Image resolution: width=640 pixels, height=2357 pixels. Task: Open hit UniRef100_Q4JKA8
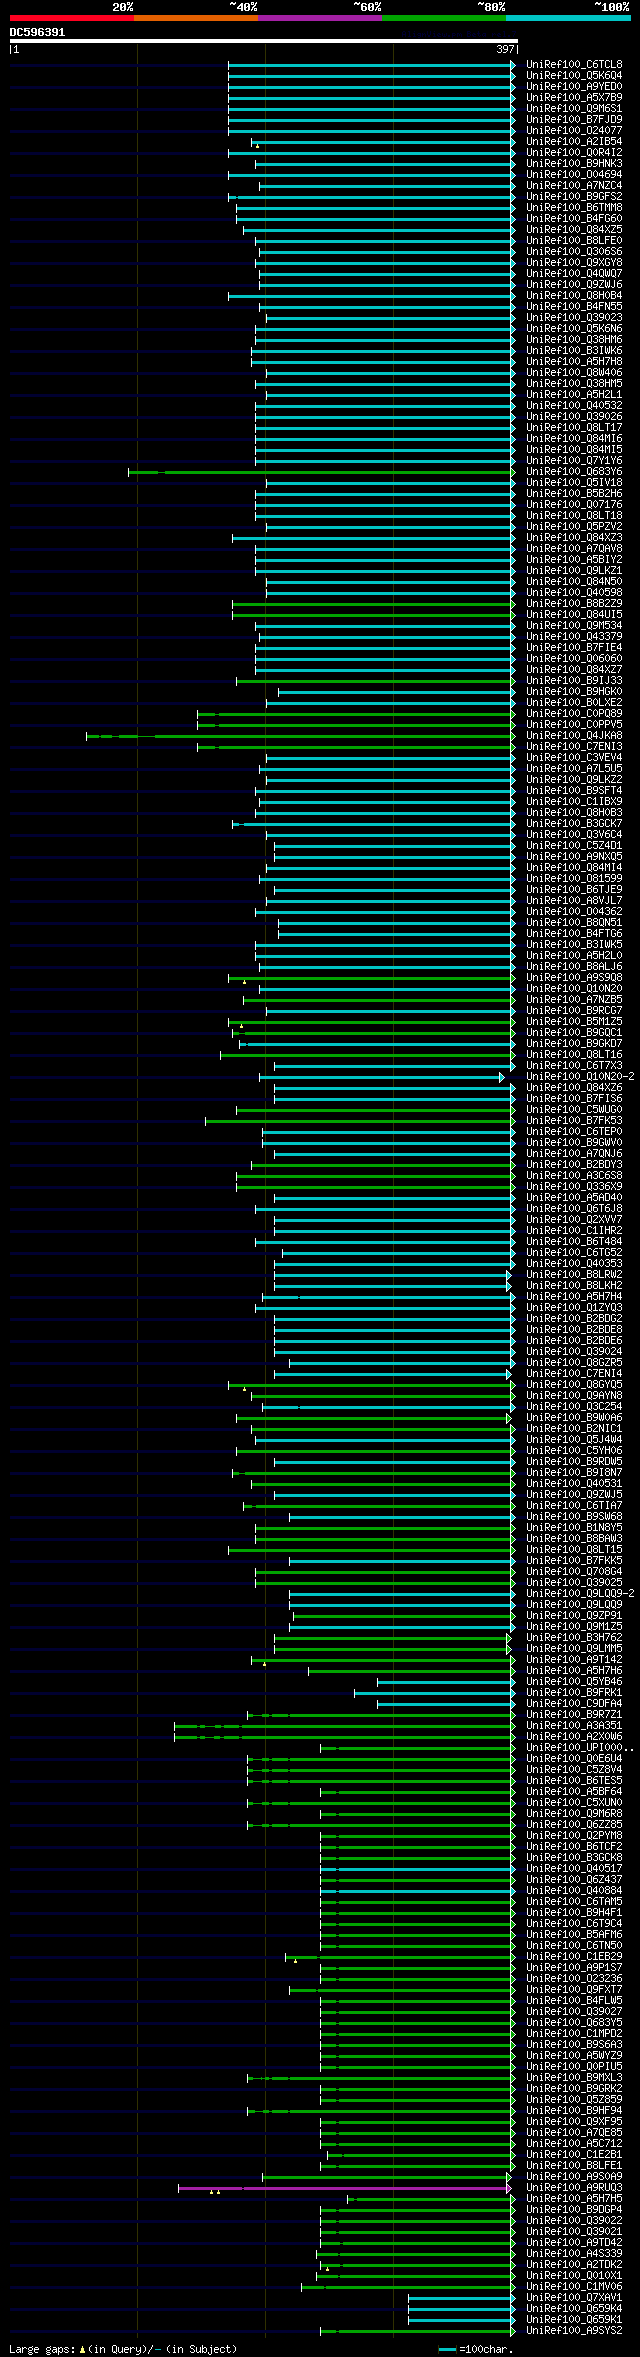point(574,736)
